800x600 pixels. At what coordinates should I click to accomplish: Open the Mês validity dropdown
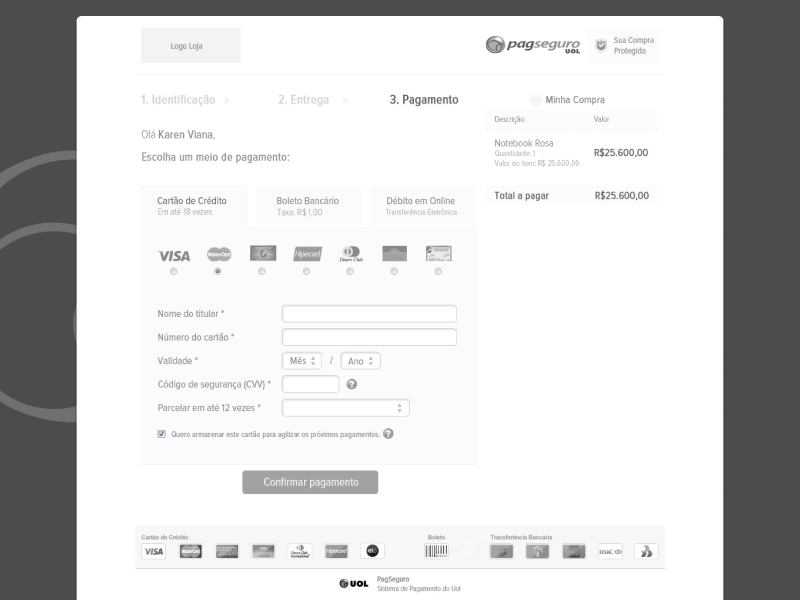(303, 361)
